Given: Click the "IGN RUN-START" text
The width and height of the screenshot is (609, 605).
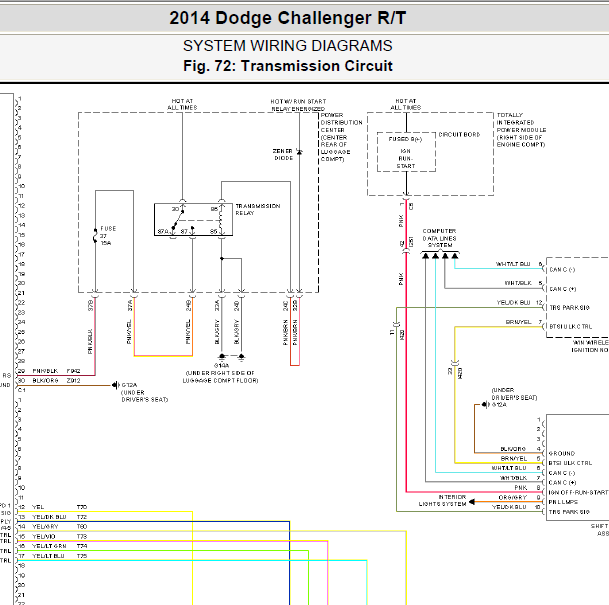Looking at the screenshot, I should [405, 158].
